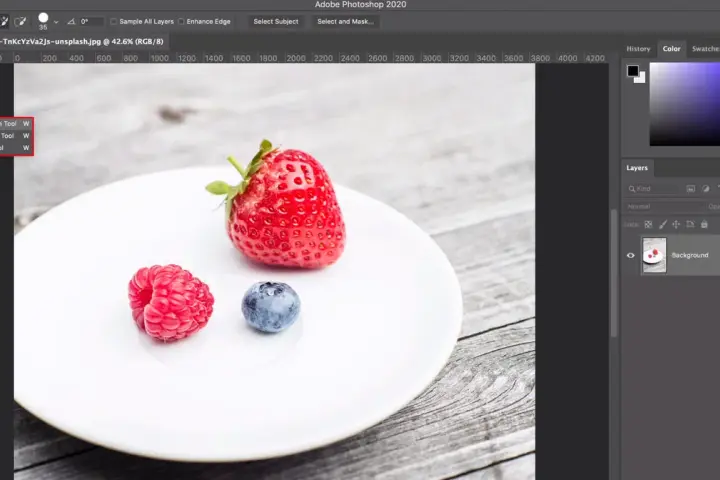This screenshot has width=720, height=480.
Task: Click the prevent artboard auto-nesting lock icon
Action: 690,225
